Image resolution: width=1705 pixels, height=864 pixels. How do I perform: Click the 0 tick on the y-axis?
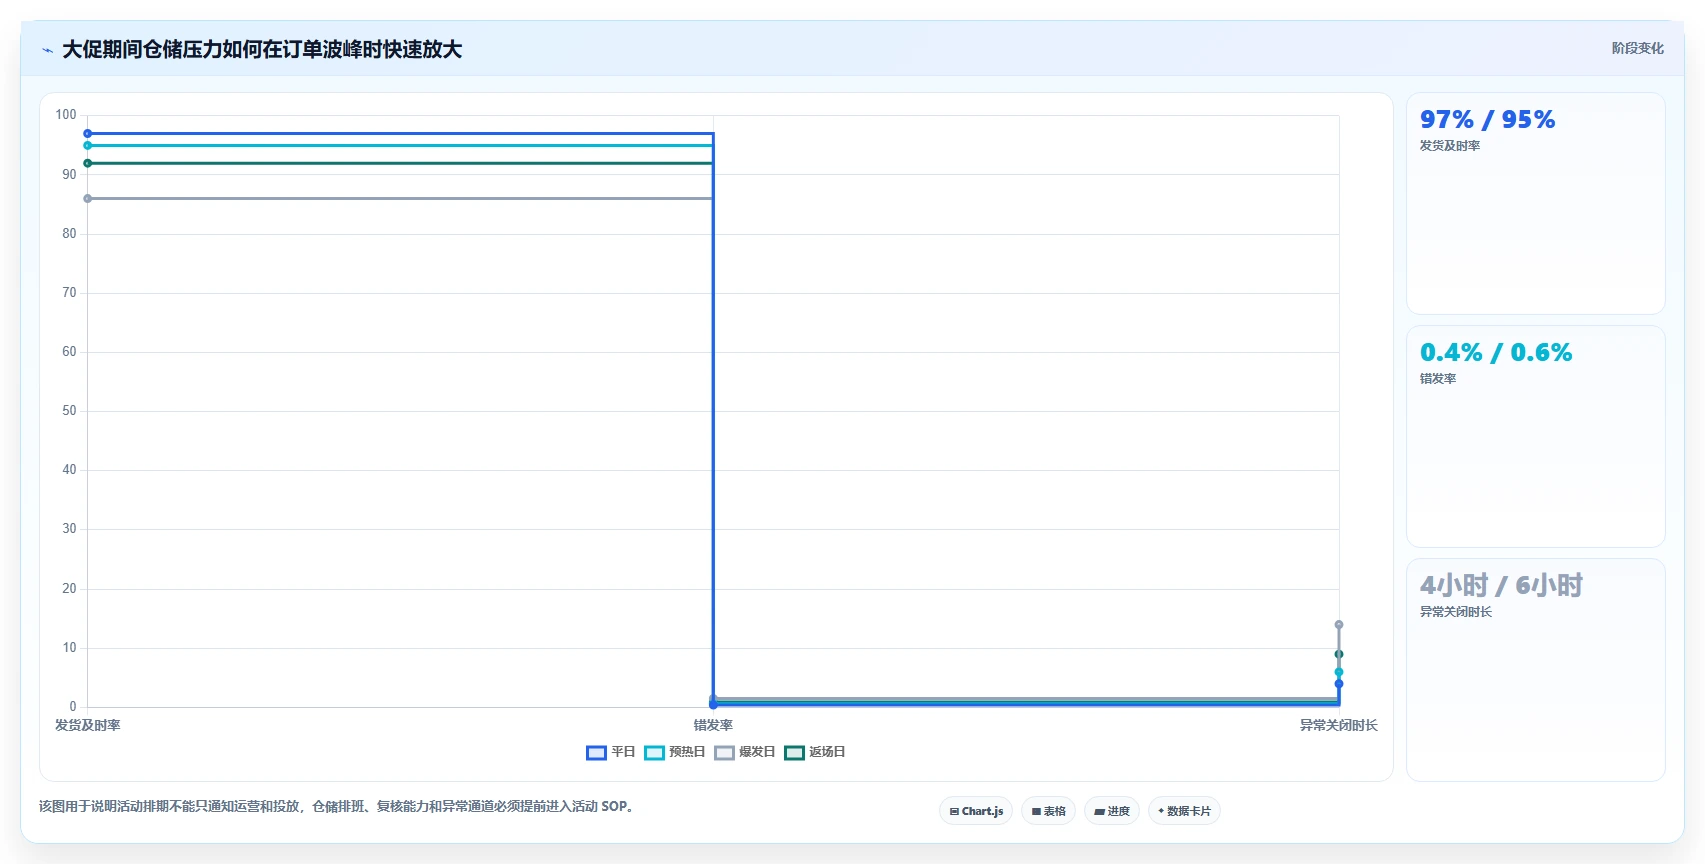point(73,707)
